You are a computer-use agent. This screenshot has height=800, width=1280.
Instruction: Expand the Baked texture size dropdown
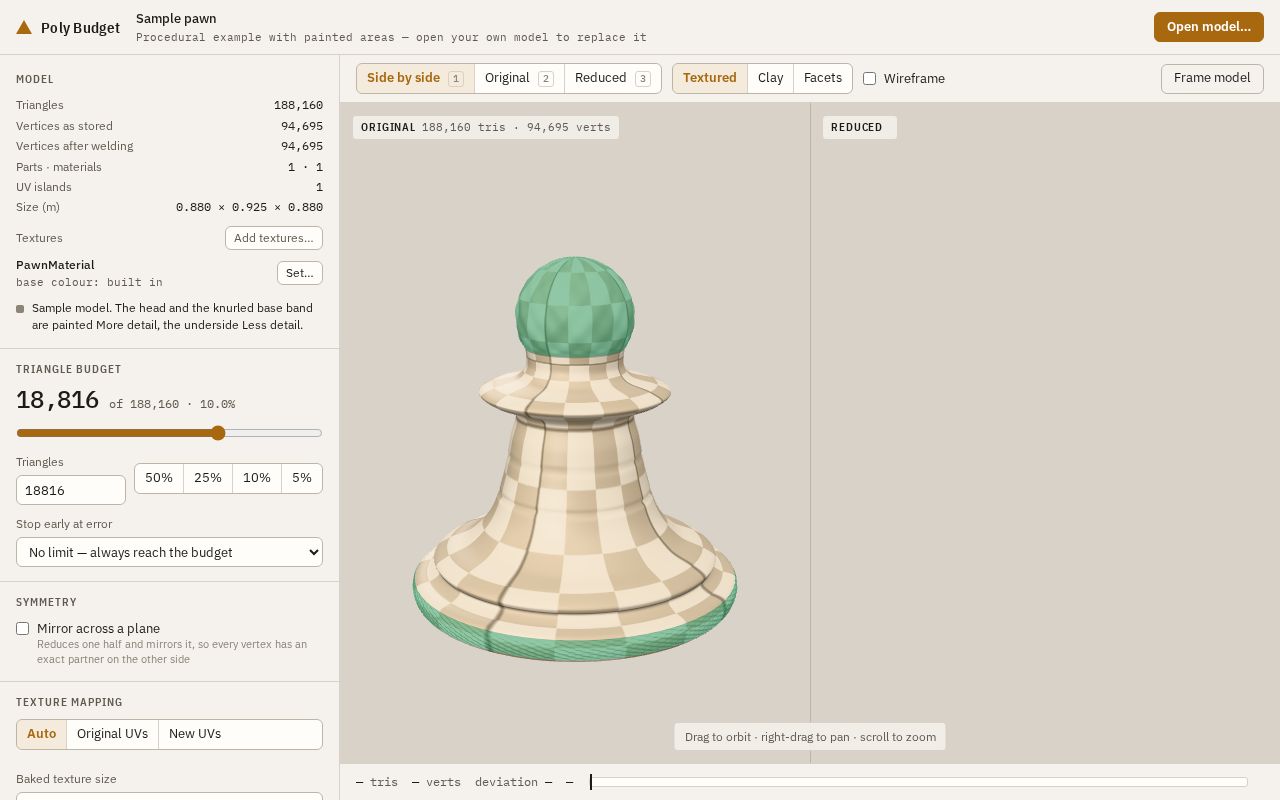(x=169, y=796)
